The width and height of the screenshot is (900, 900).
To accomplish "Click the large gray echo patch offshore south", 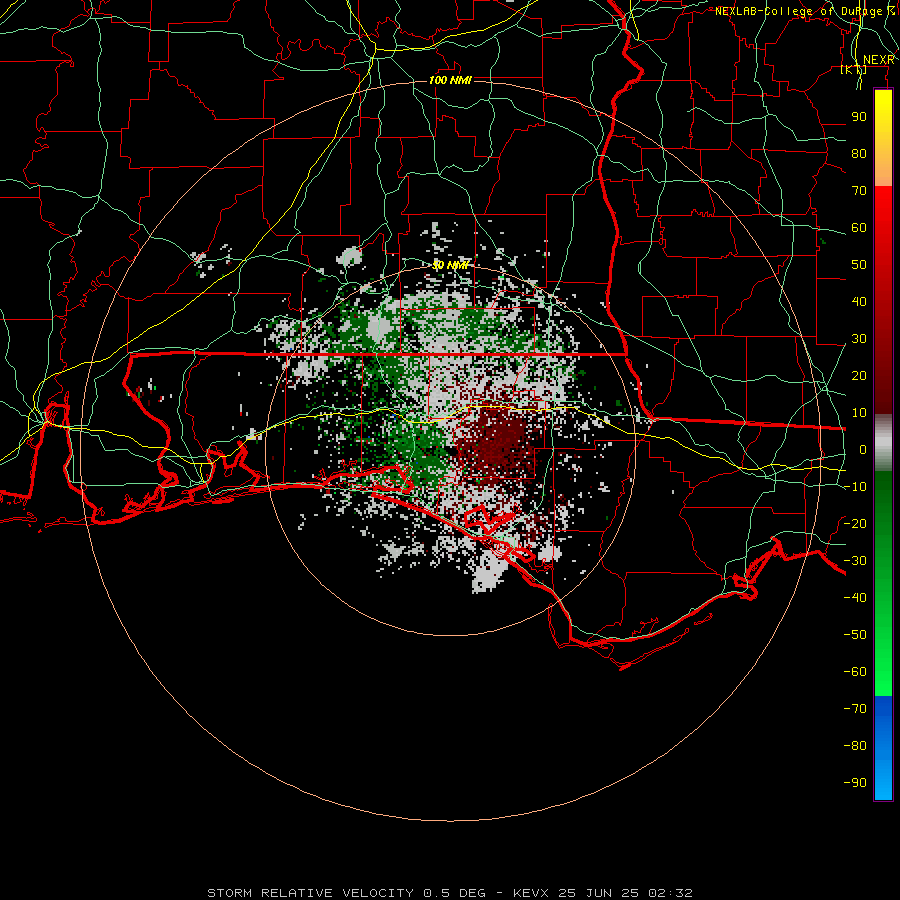I will coord(490,572).
